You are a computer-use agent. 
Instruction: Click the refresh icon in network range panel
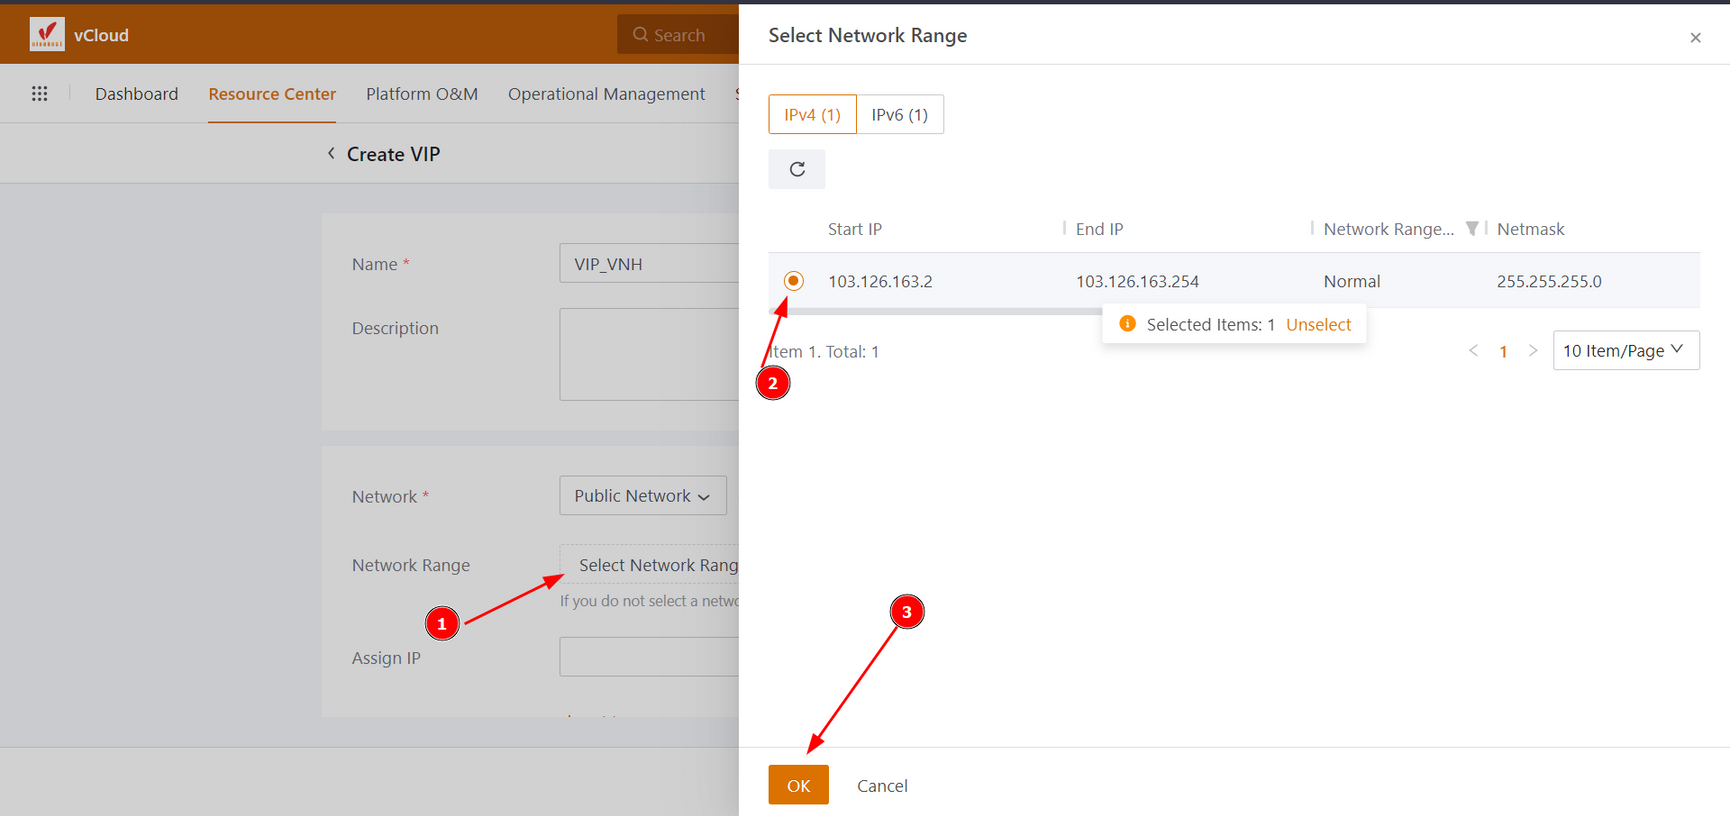797,169
